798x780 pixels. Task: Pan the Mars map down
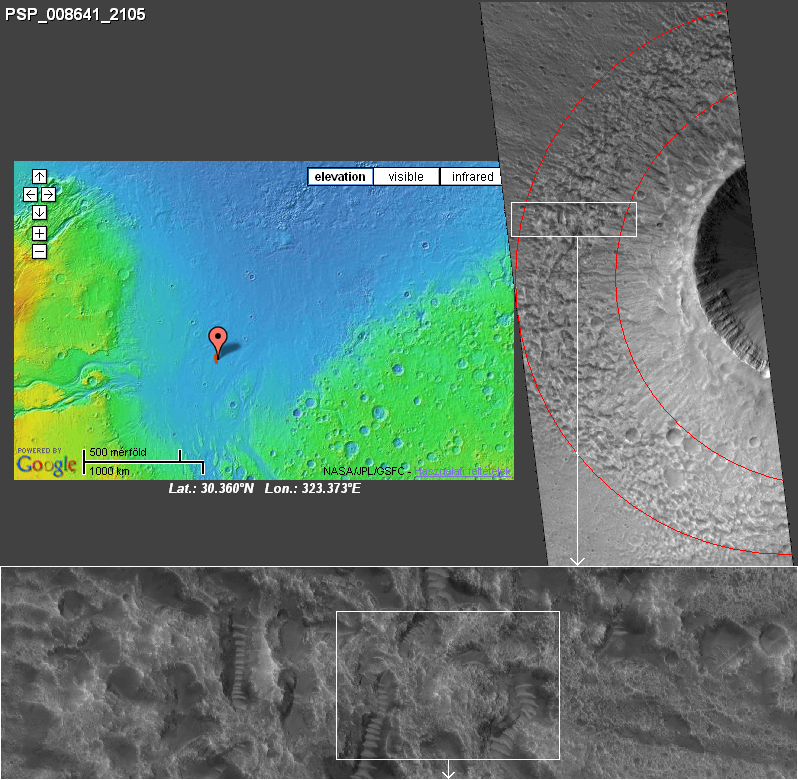tap(39, 212)
